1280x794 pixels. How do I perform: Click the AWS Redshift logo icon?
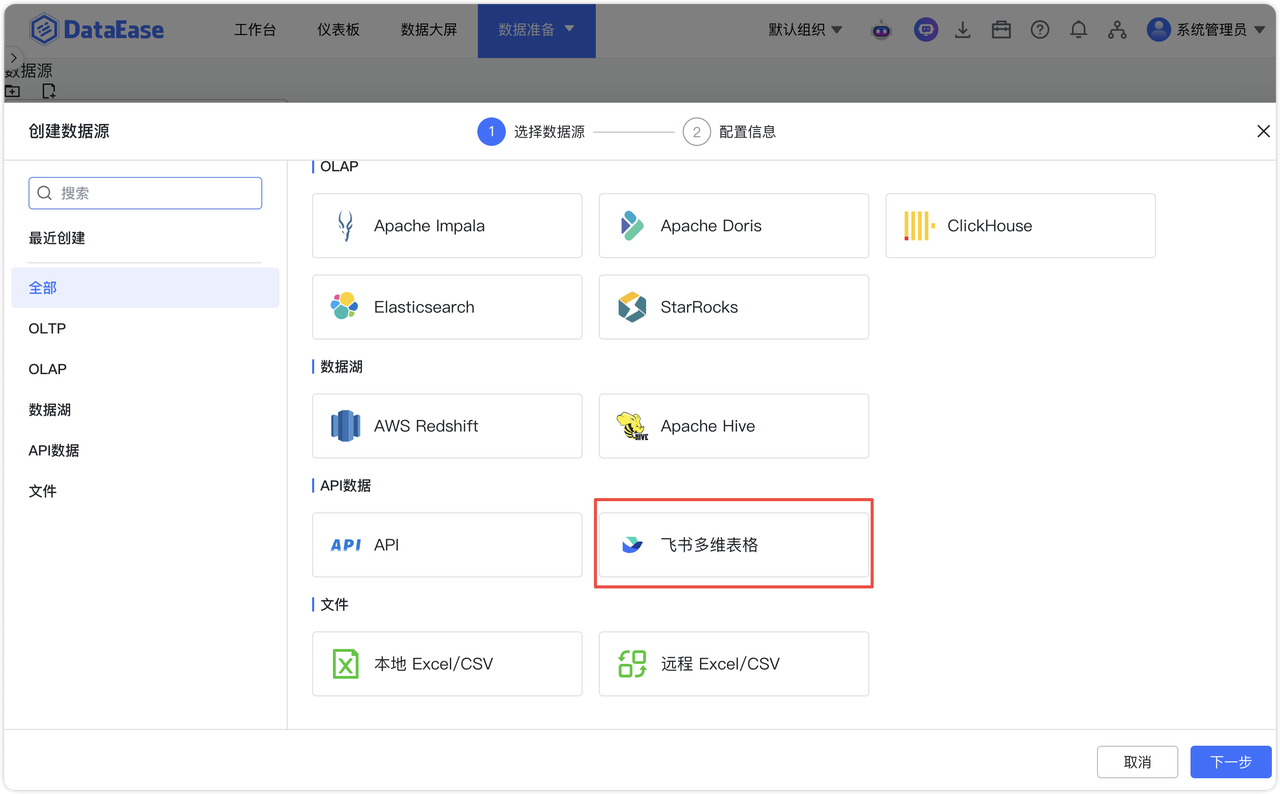pos(345,426)
